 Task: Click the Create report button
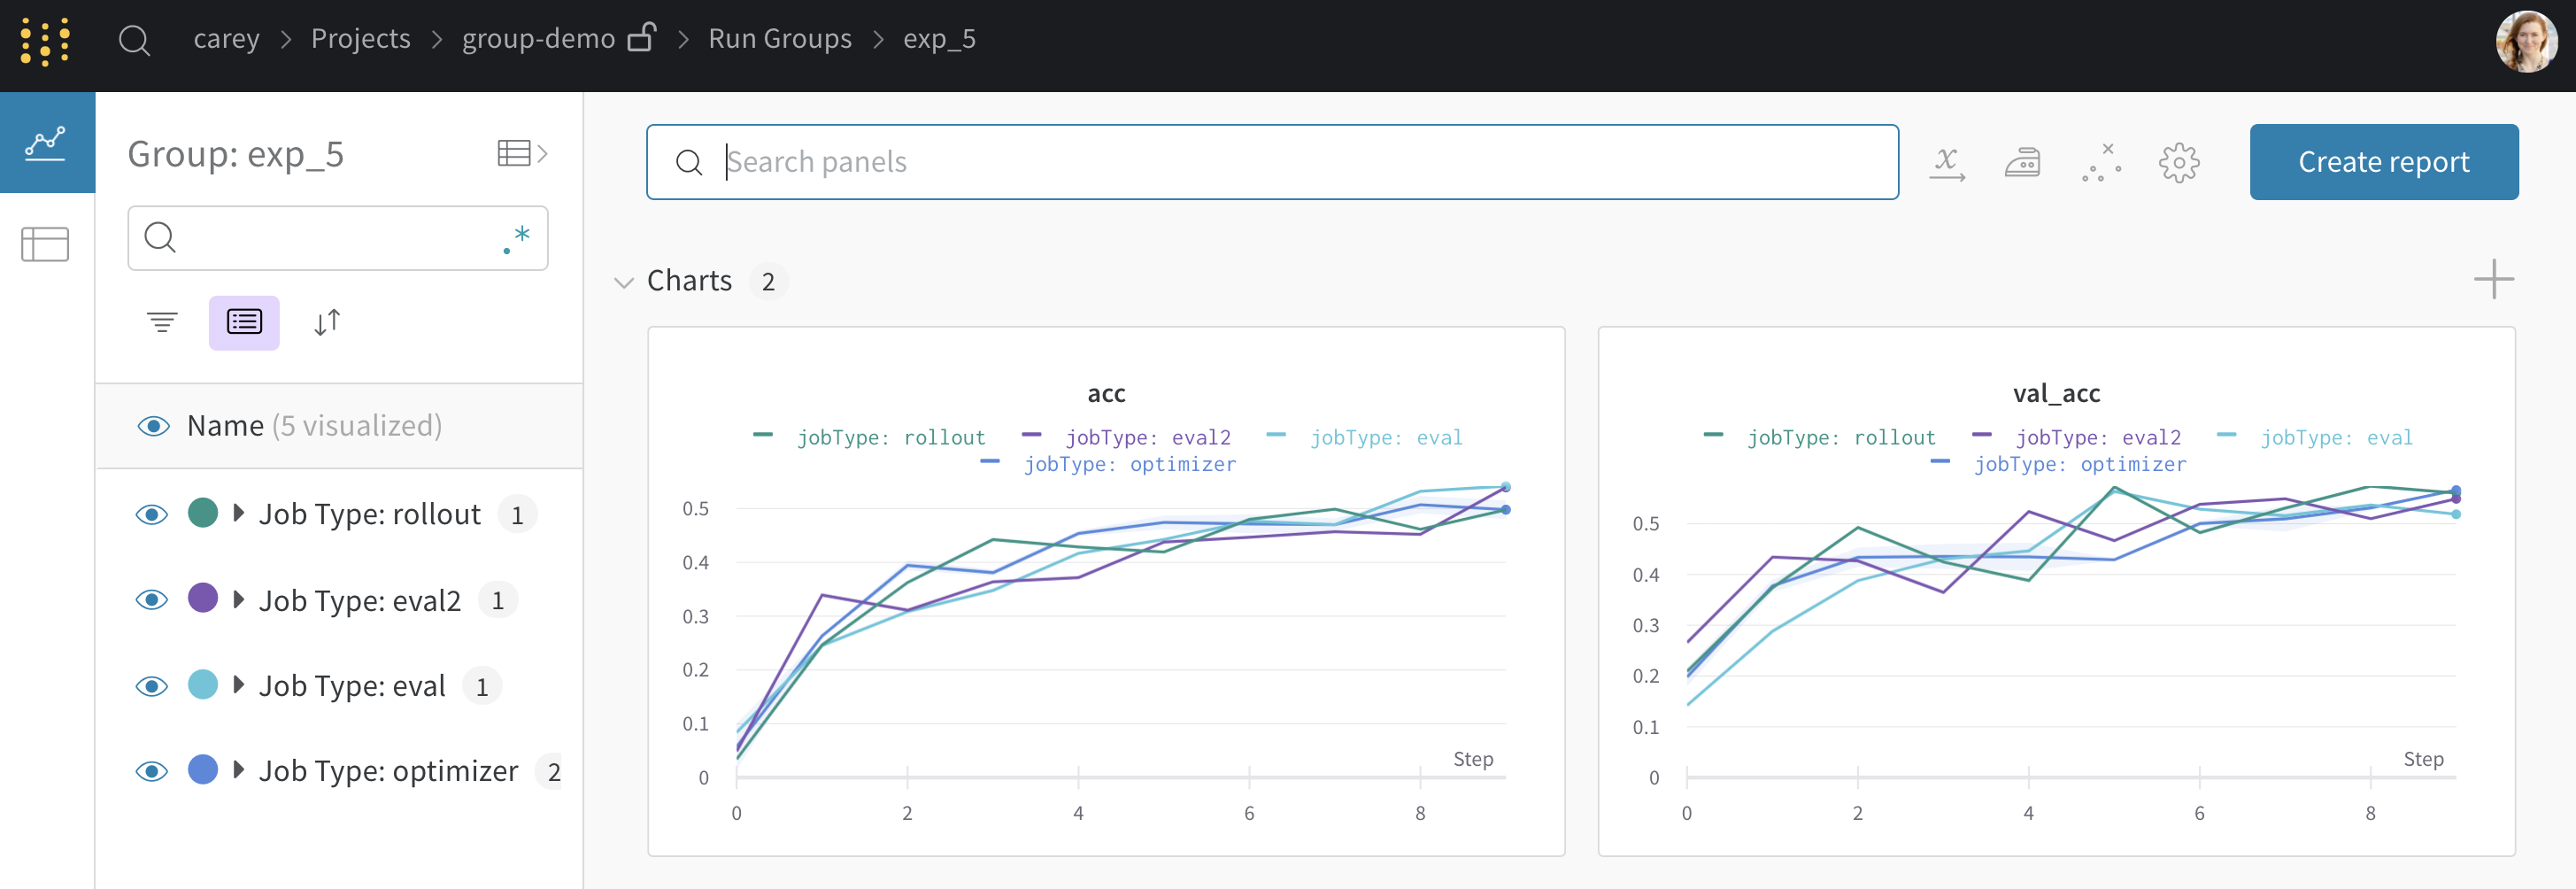[x=2383, y=162]
